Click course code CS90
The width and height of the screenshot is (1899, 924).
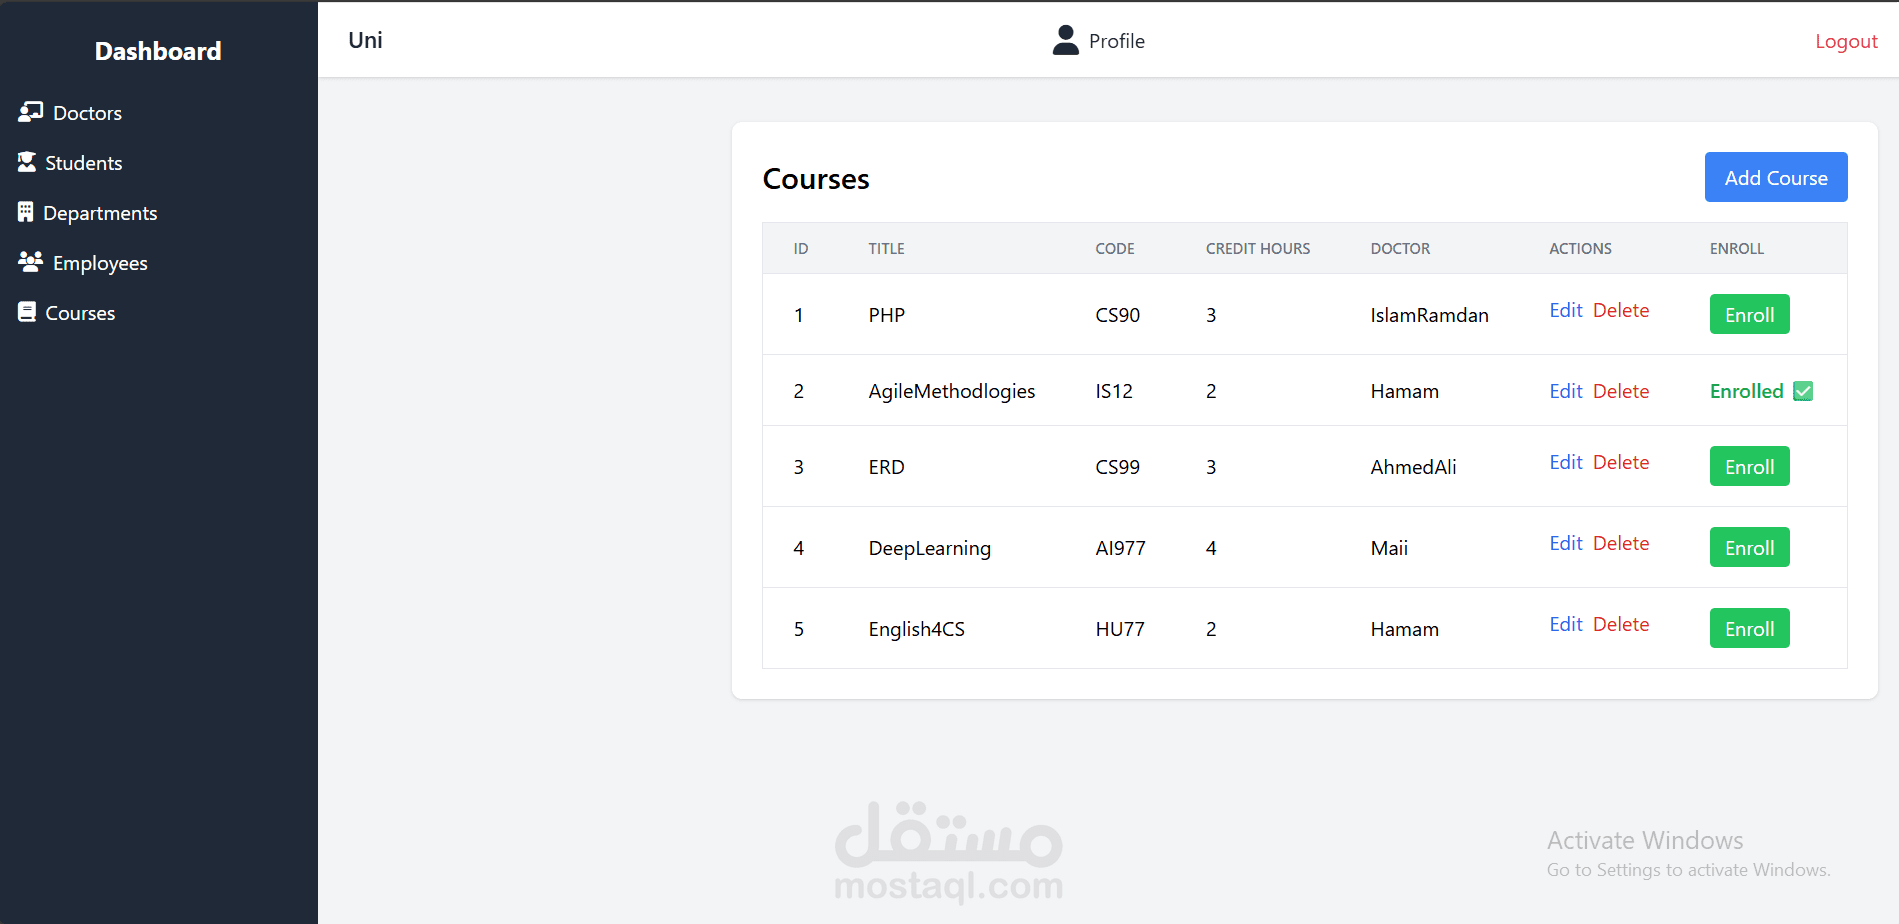(1117, 315)
